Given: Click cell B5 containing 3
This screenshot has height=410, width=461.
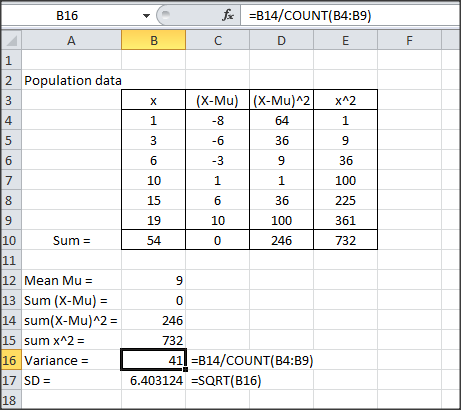Looking at the screenshot, I should click(x=153, y=140).
